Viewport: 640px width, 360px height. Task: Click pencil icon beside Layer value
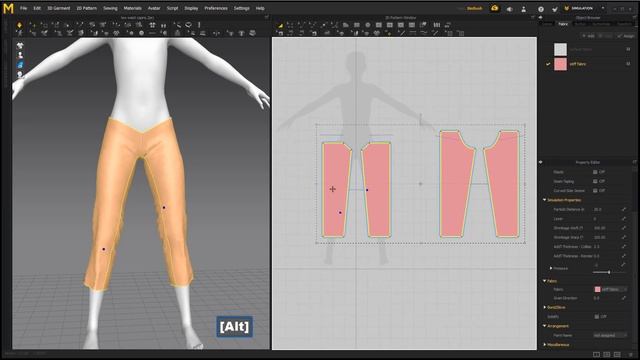(x=624, y=219)
